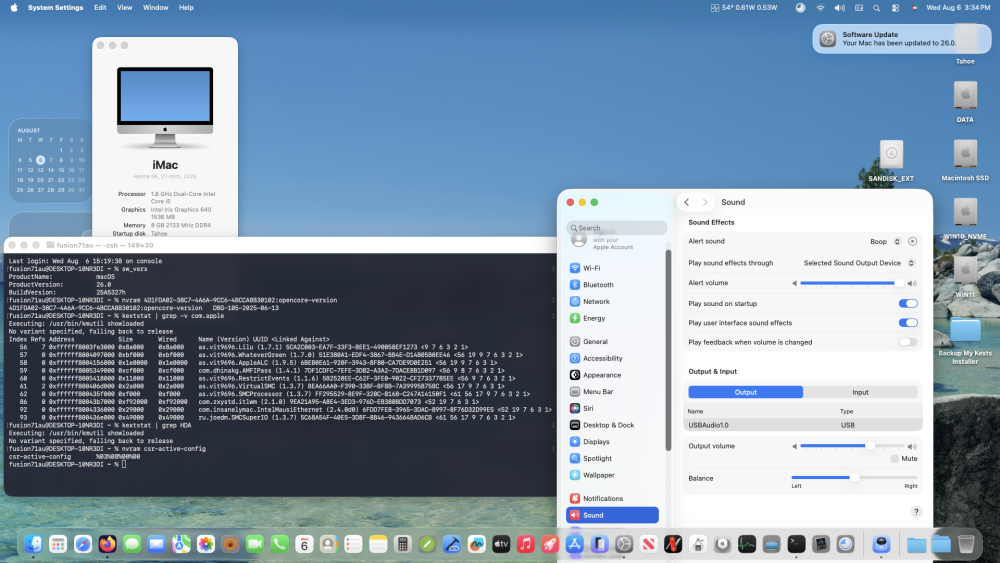Click the volume icon in menu bar

839,8
